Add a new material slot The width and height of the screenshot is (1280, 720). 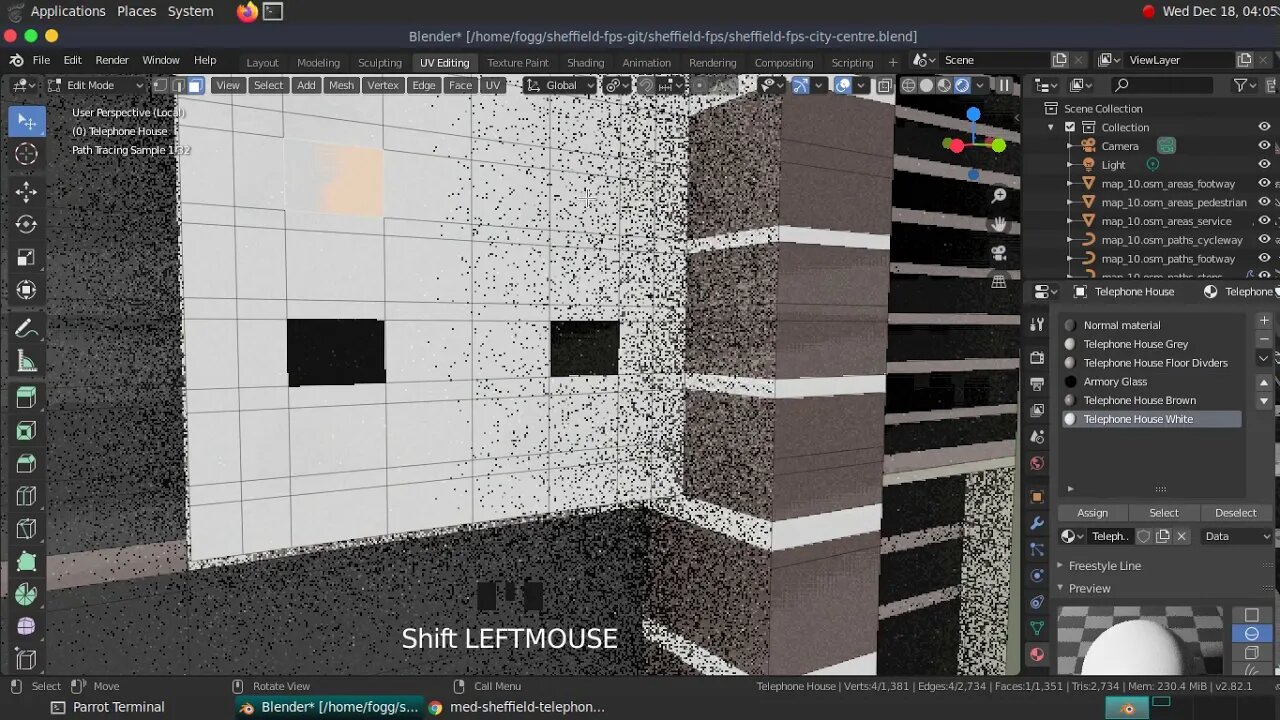click(x=1264, y=320)
